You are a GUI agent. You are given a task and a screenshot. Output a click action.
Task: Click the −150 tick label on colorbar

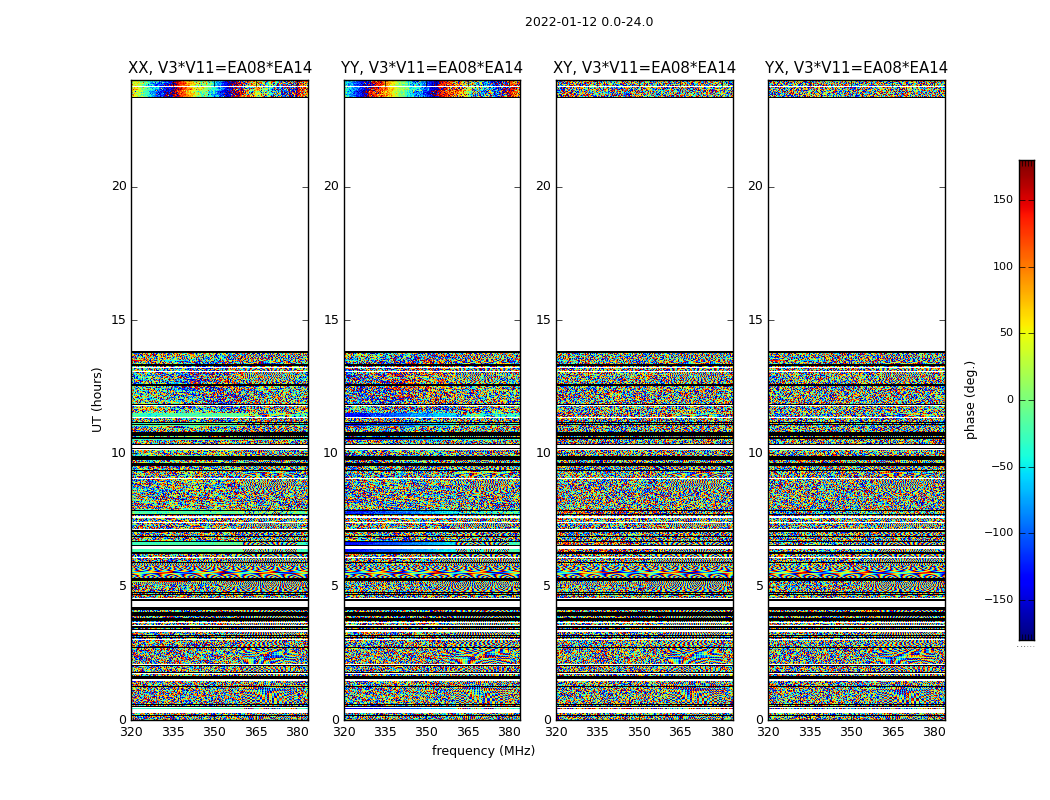tap(999, 600)
